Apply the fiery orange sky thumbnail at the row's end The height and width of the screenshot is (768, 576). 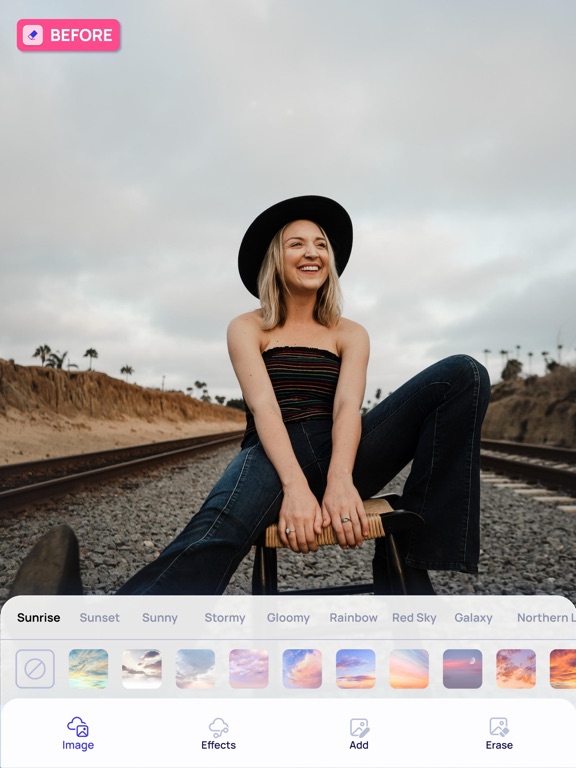pos(563,669)
